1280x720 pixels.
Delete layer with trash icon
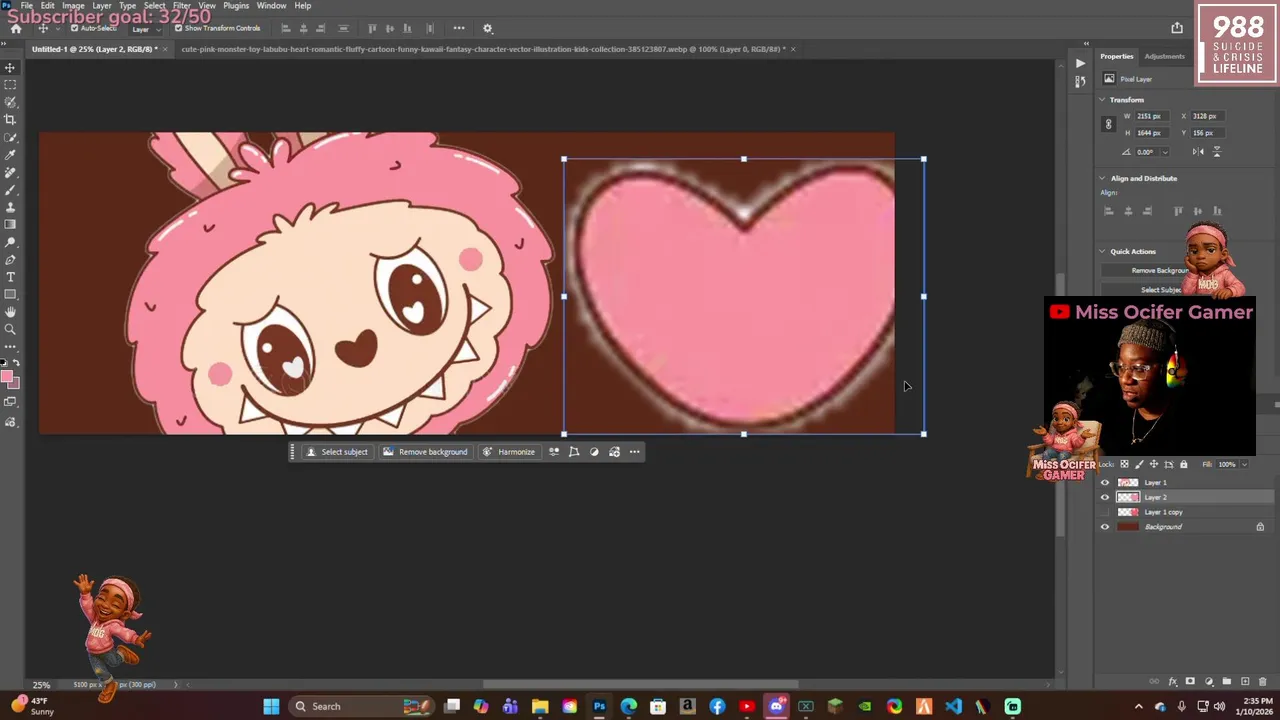pyautogui.click(x=1262, y=682)
